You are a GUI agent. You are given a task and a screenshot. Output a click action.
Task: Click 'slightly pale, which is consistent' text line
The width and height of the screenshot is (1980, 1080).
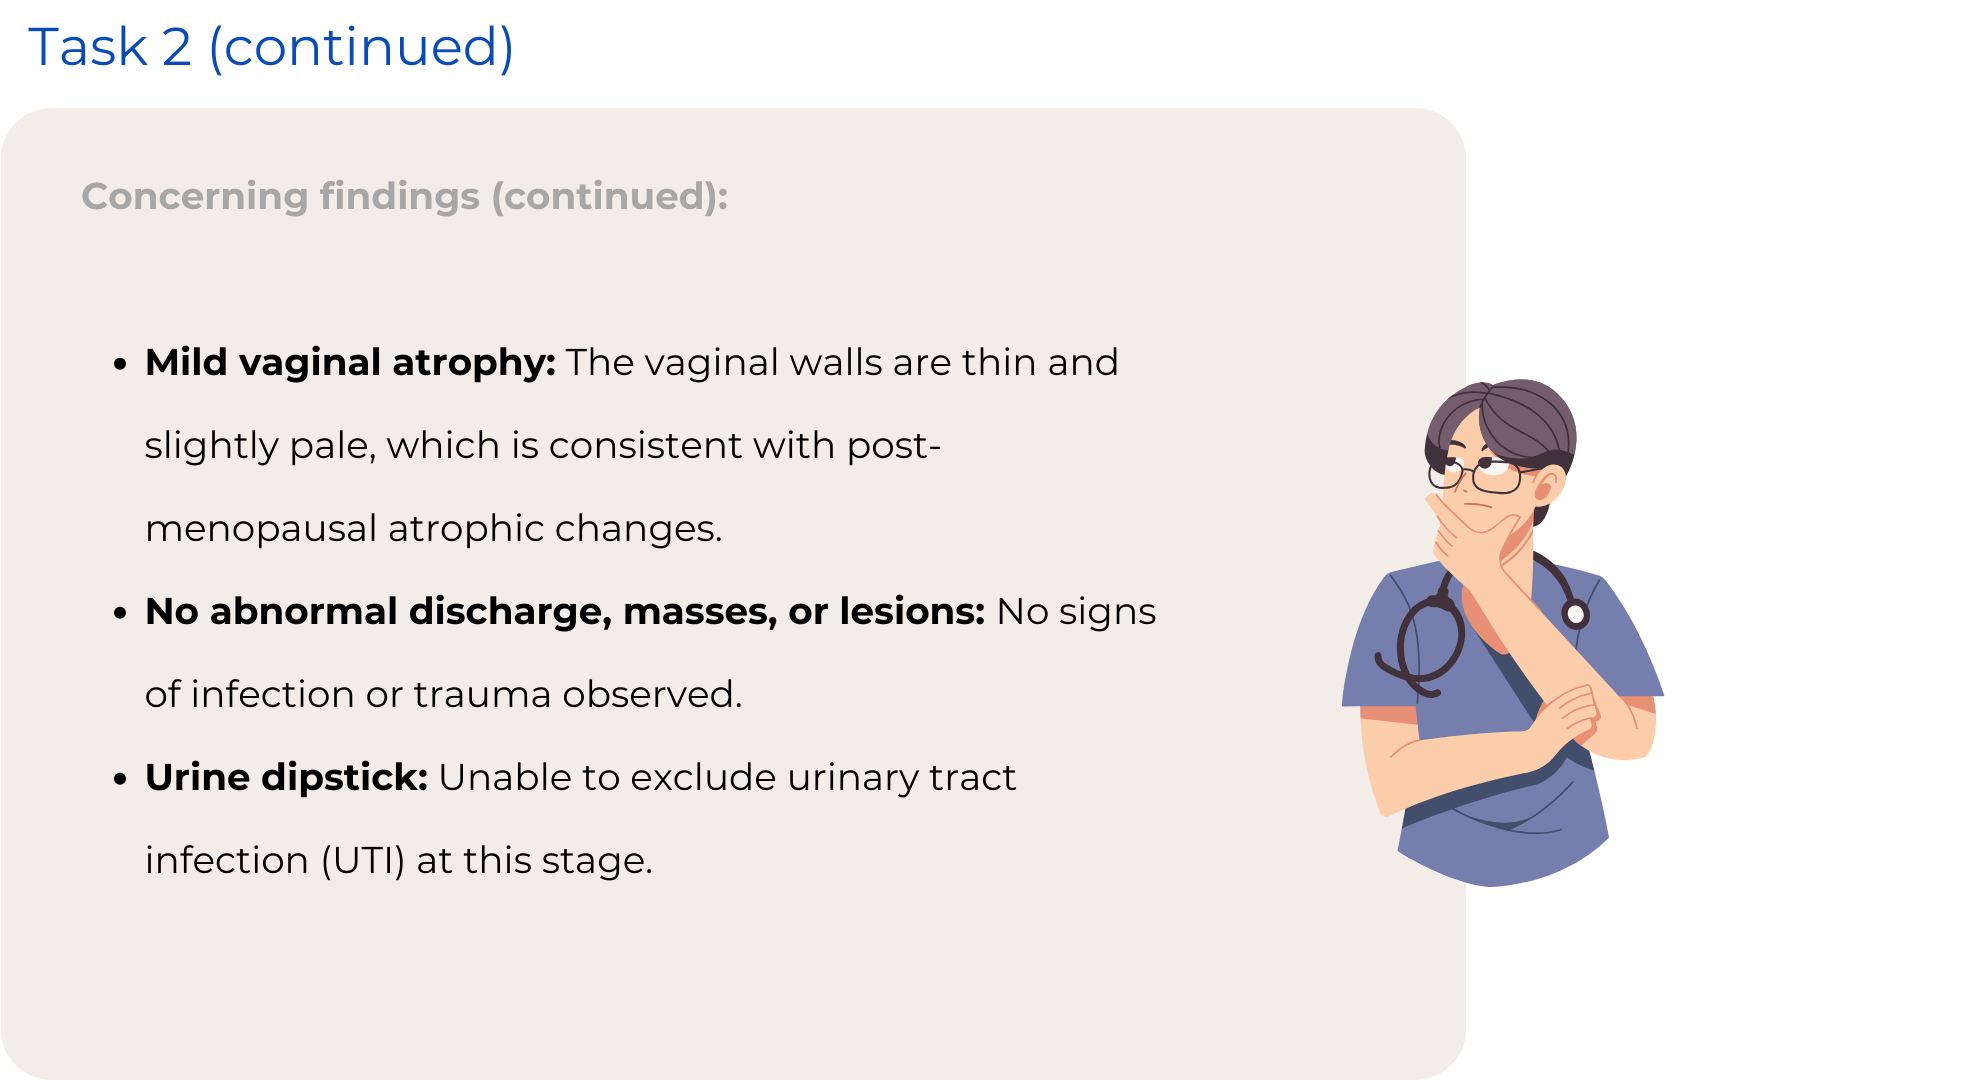coord(542,445)
